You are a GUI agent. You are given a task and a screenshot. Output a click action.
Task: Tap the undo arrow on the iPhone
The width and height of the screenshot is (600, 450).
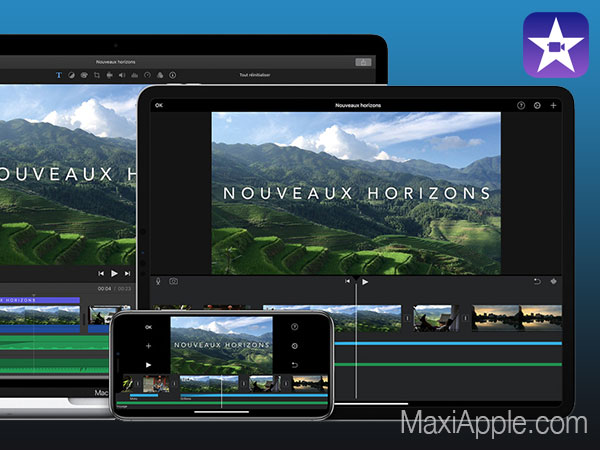(x=294, y=365)
